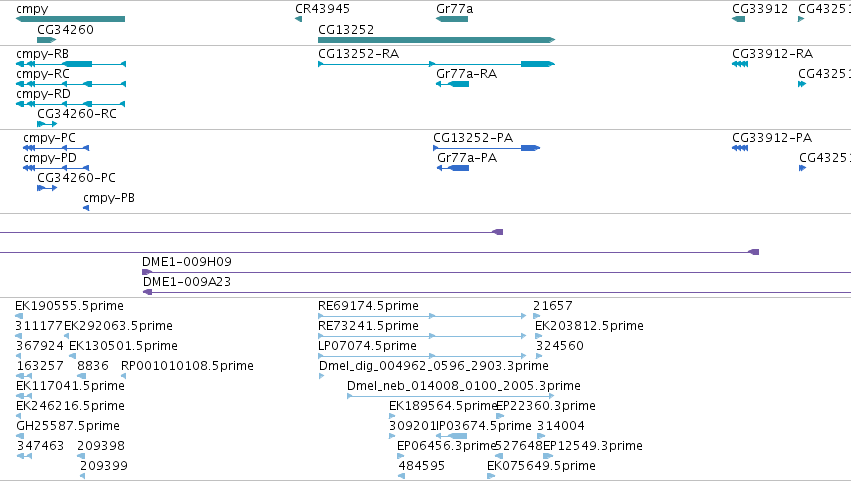851x481 pixels.
Task: Select the cmpy-PB protein marker
Action: click(86, 208)
